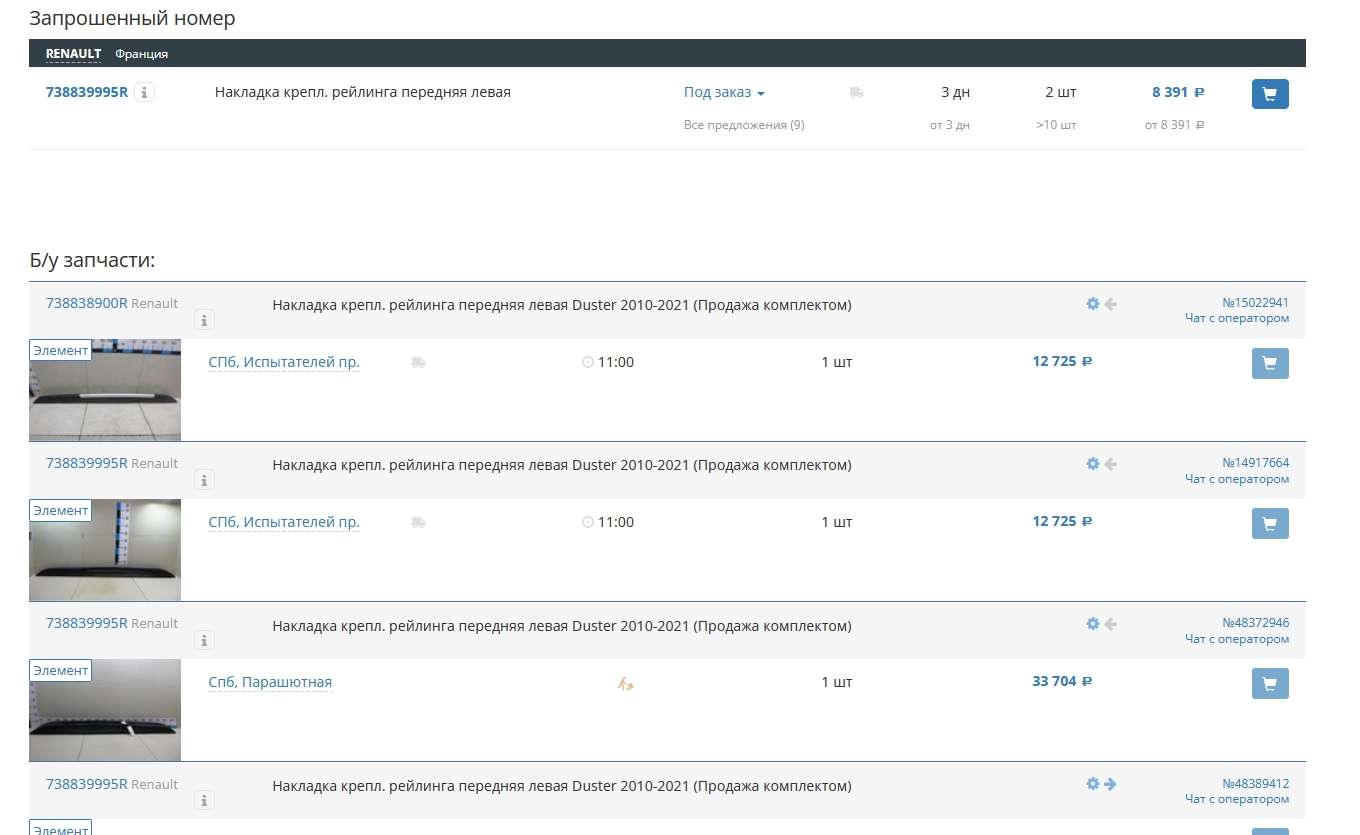Image resolution: width=1360 pixels, height=835 pixels.
Task: Open part photo thumbnail for listing №48372946
Action: pos(105,710)
